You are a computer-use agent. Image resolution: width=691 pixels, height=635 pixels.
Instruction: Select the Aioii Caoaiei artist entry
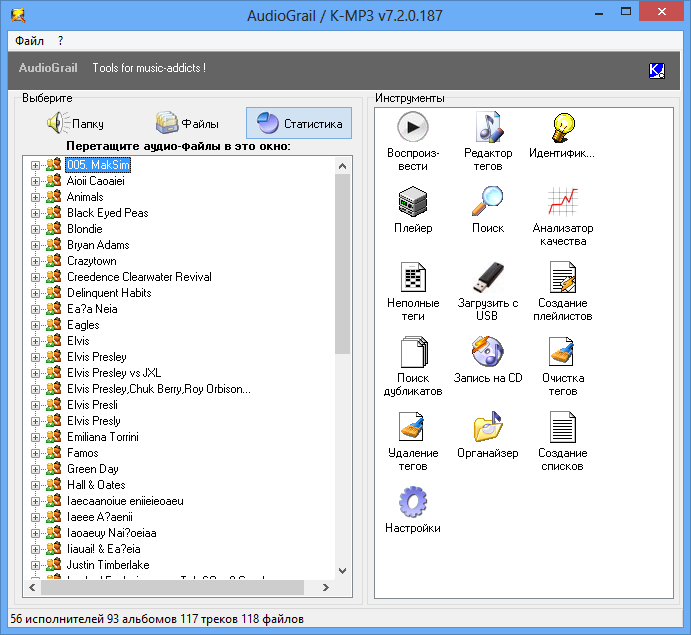[96, 181]
